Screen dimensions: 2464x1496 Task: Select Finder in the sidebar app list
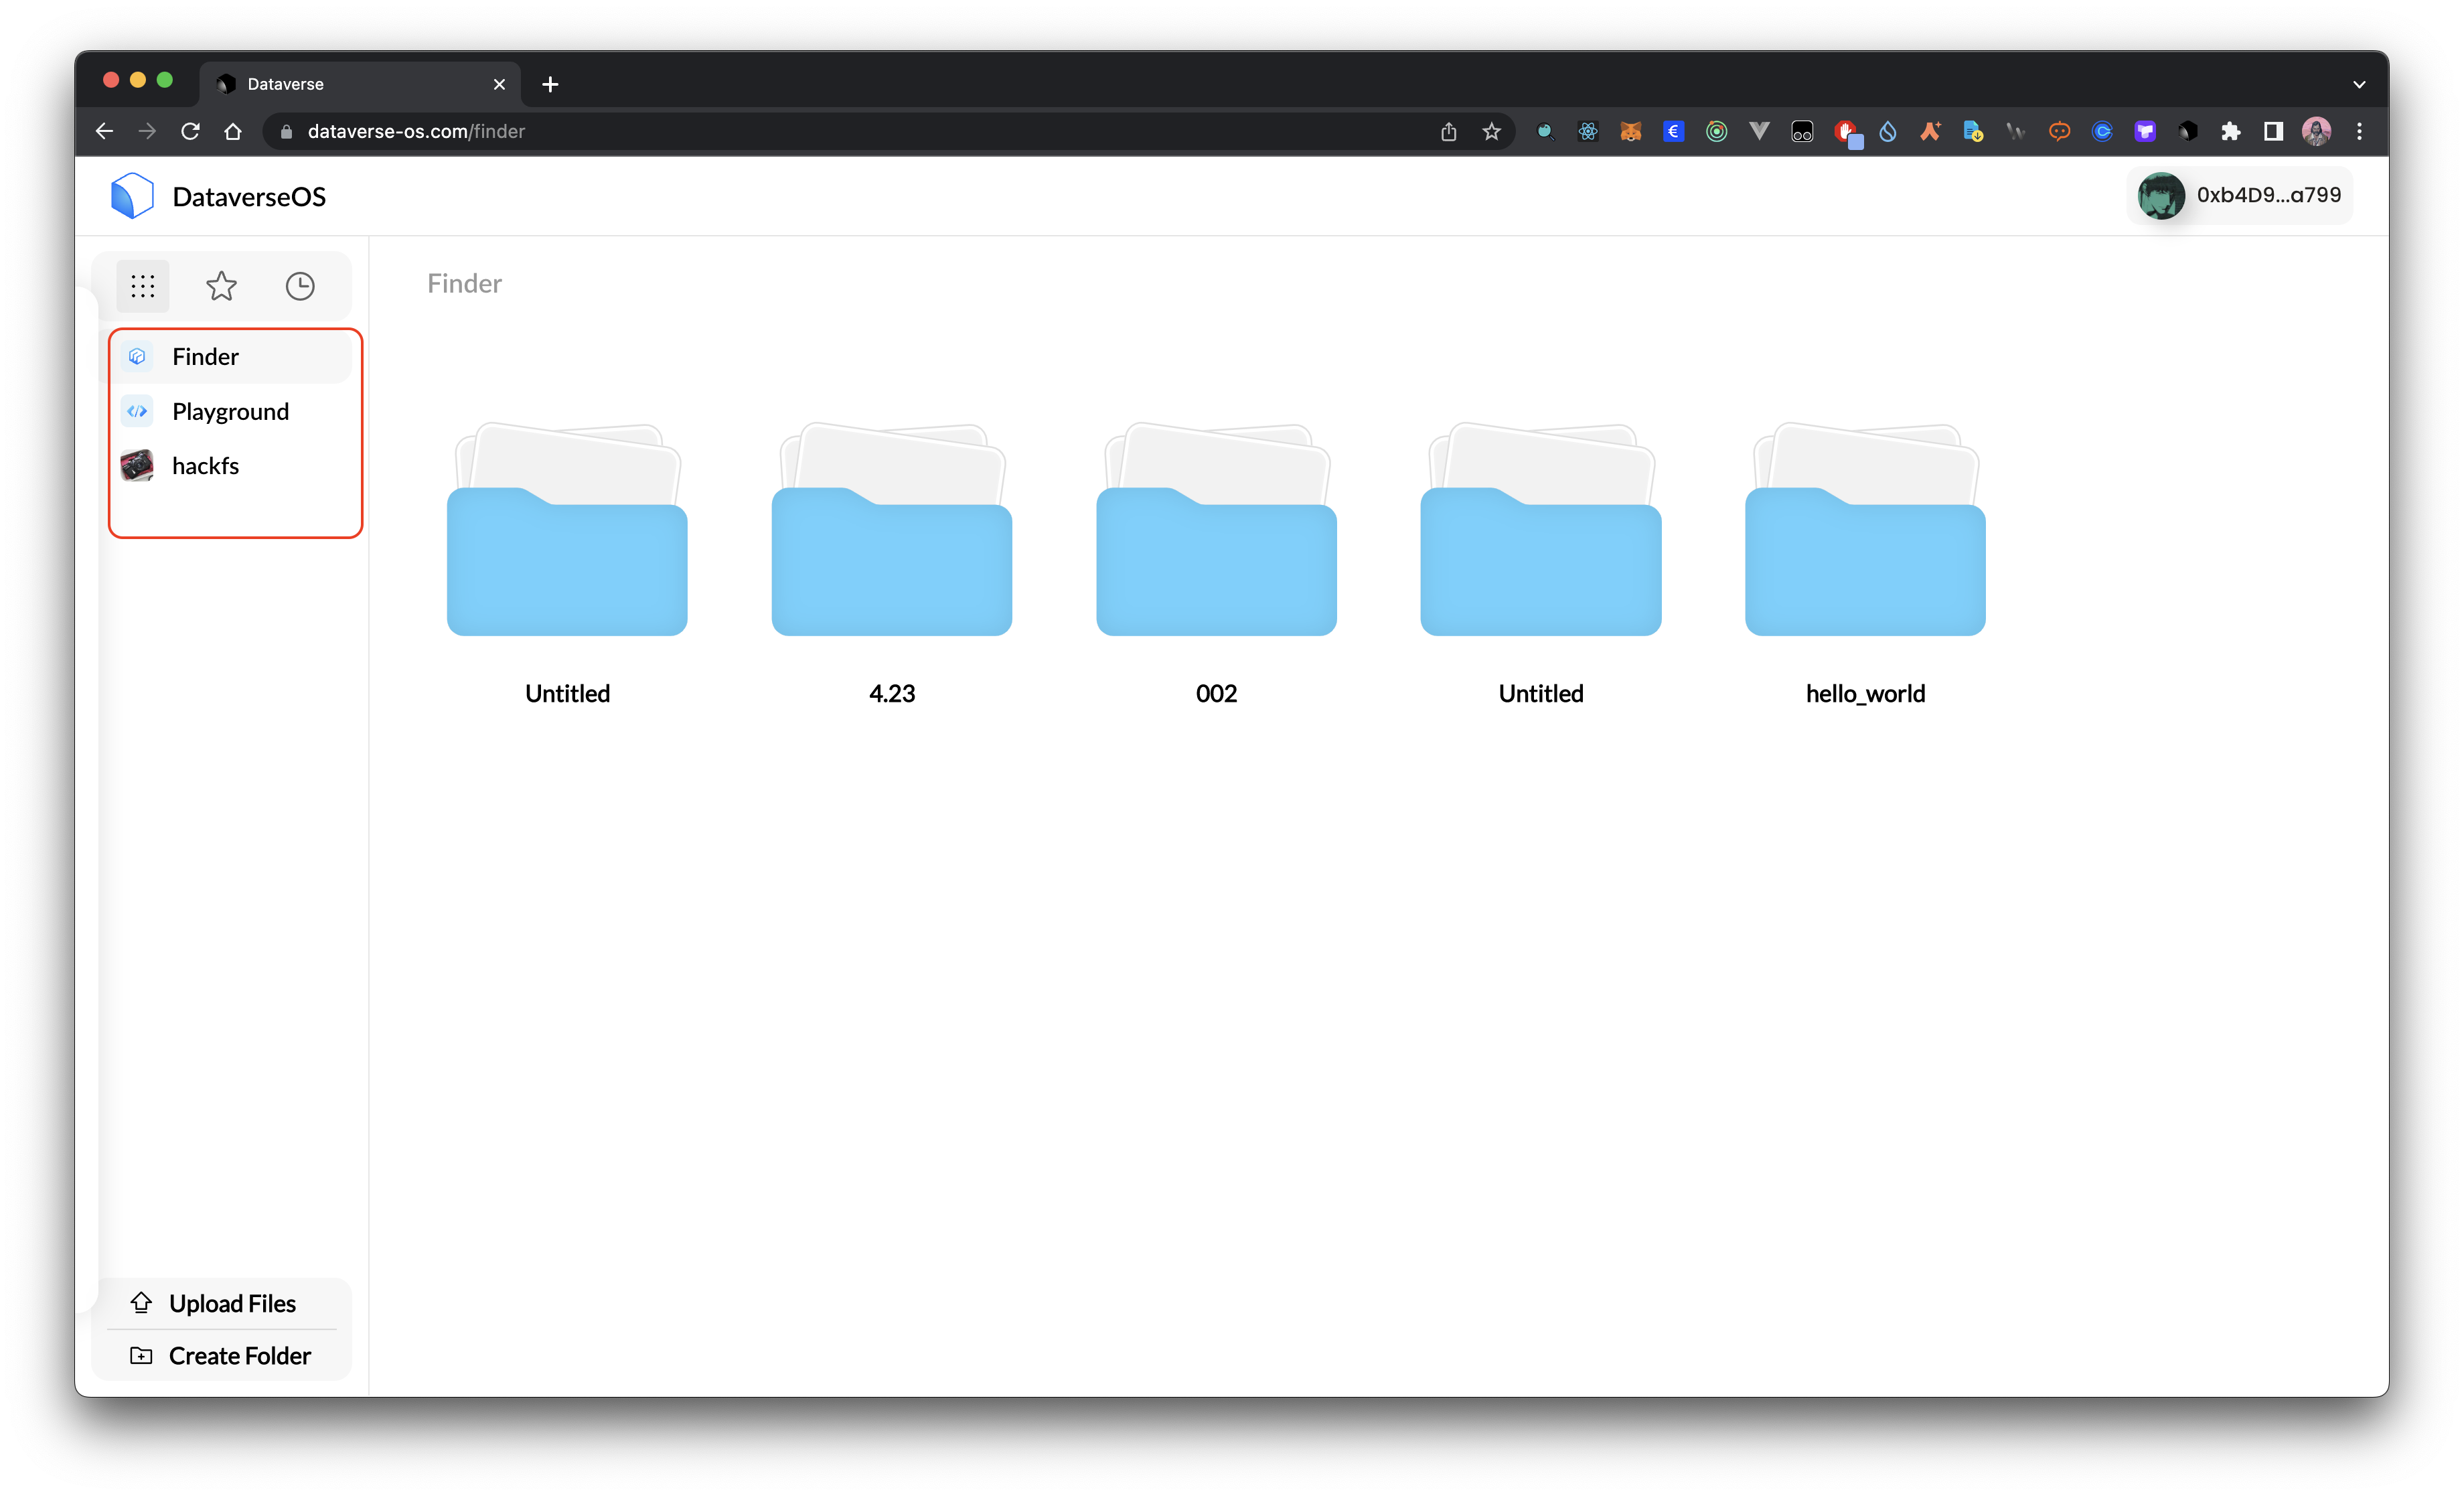[x=205, y=357]
